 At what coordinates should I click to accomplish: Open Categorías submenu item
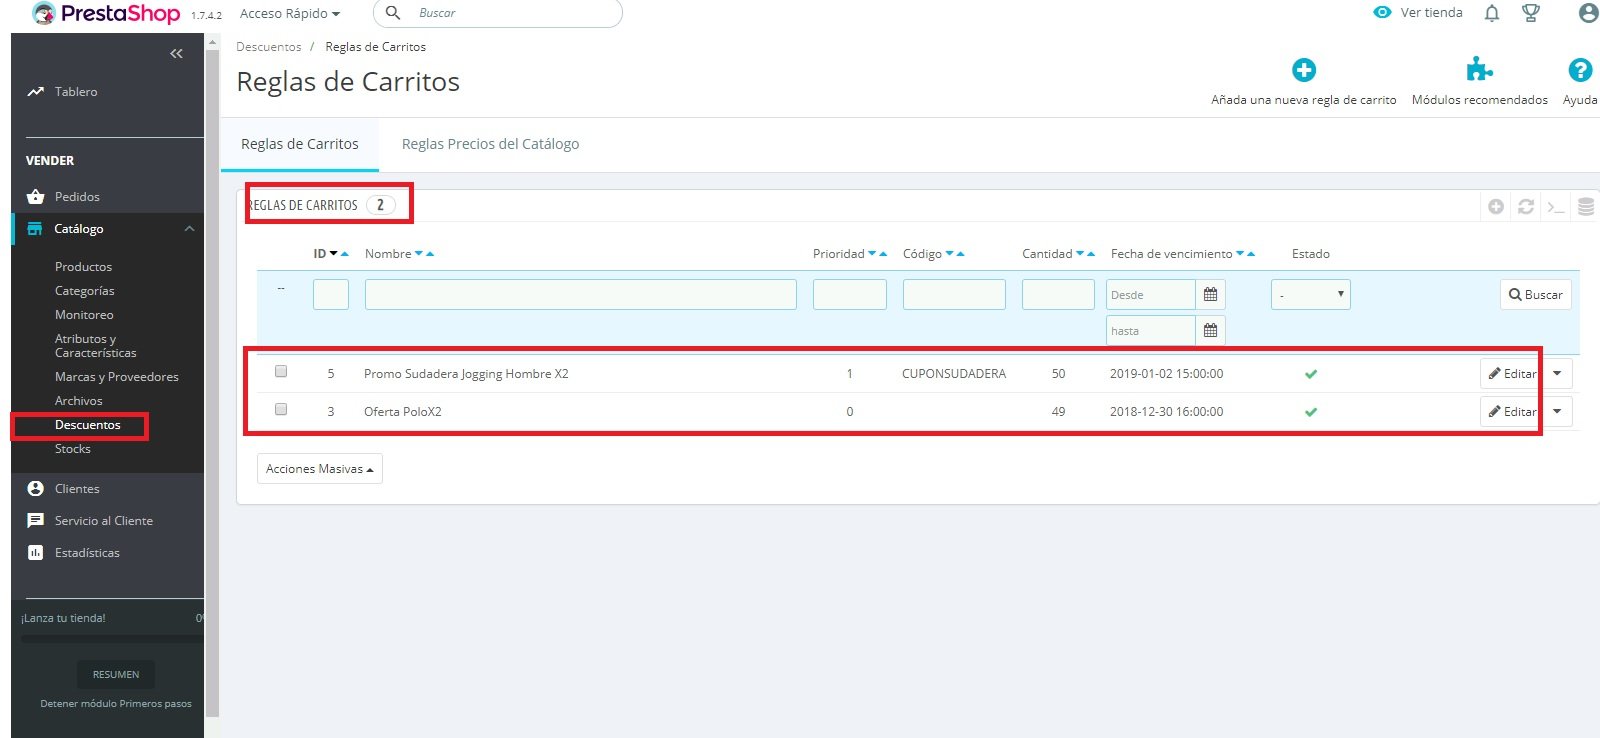click(84, 291)
